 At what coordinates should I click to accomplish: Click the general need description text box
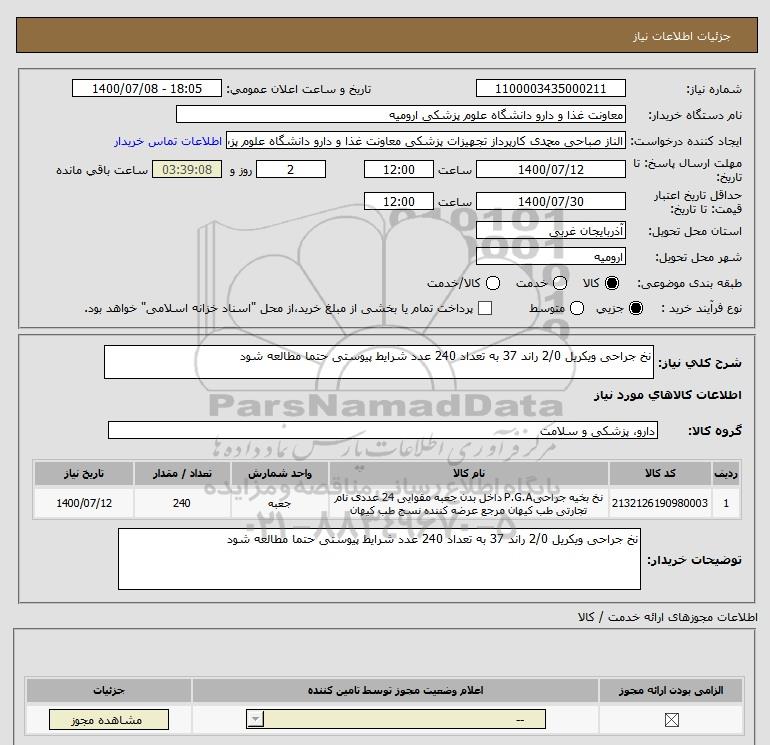(x=379, y=362)
